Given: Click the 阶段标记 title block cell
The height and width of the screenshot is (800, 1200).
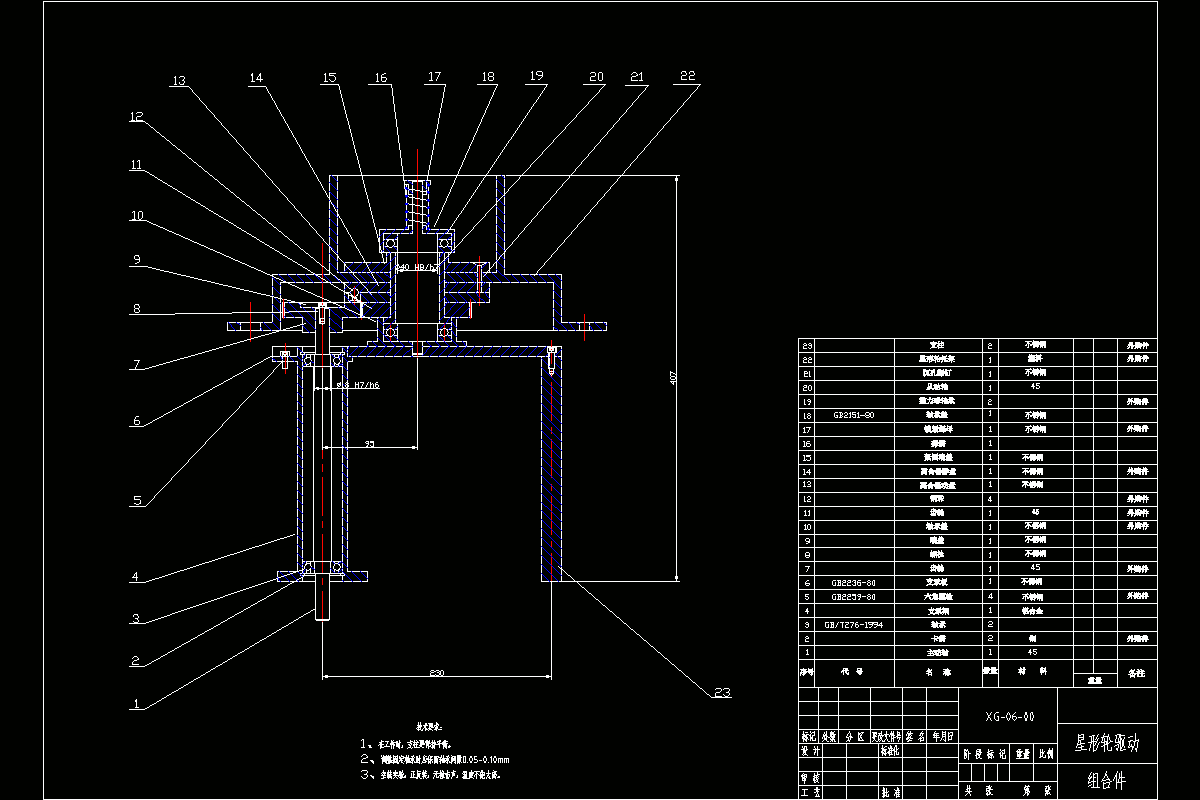Looking at the screenshot, I should [x=984, y=755].
